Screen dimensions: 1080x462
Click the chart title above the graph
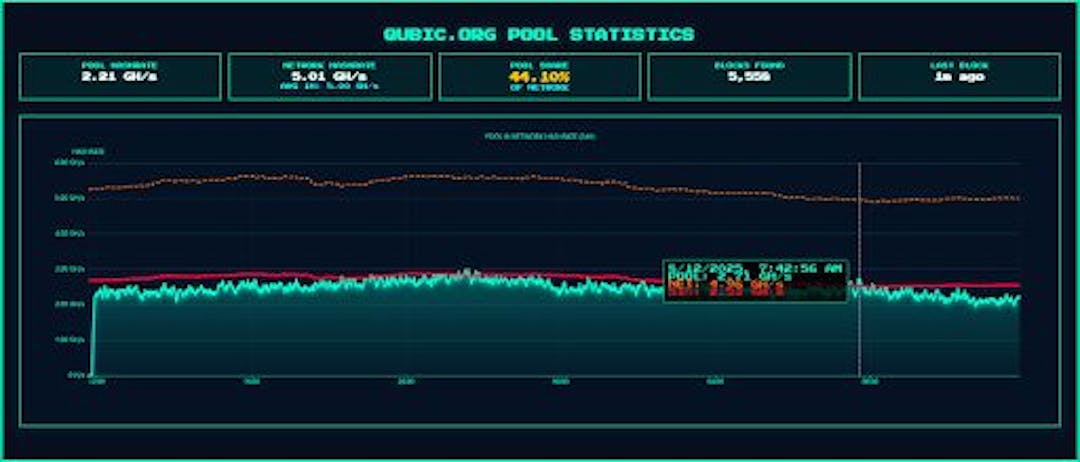click(x=539, y=136)
